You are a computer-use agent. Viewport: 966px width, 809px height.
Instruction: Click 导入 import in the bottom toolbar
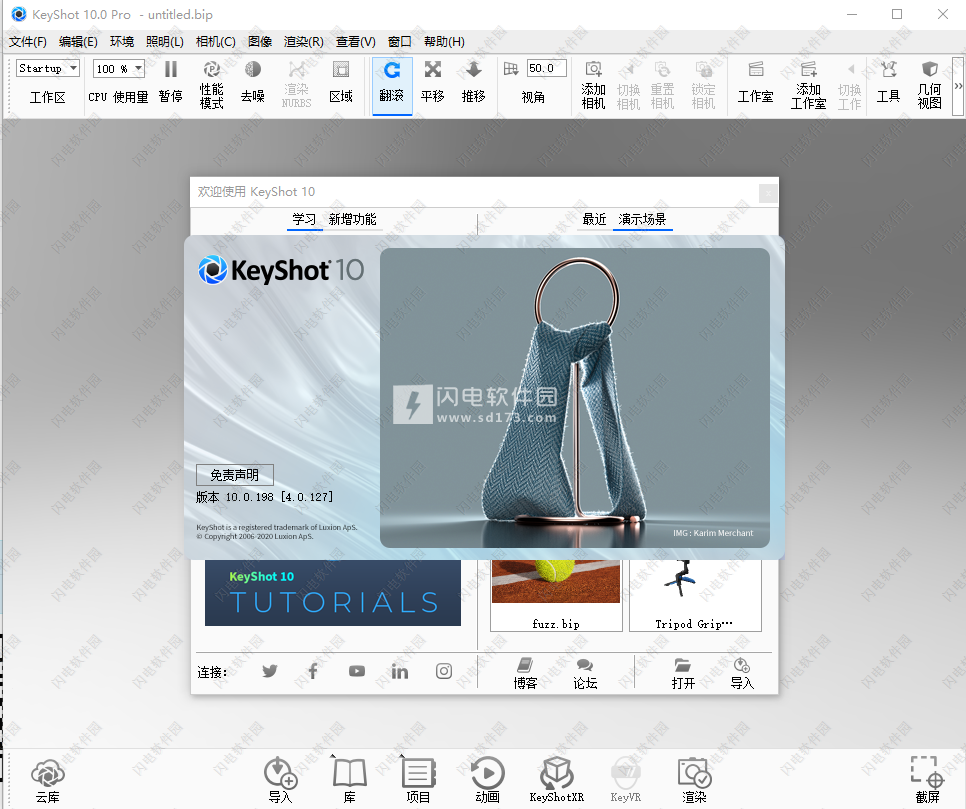280,781
